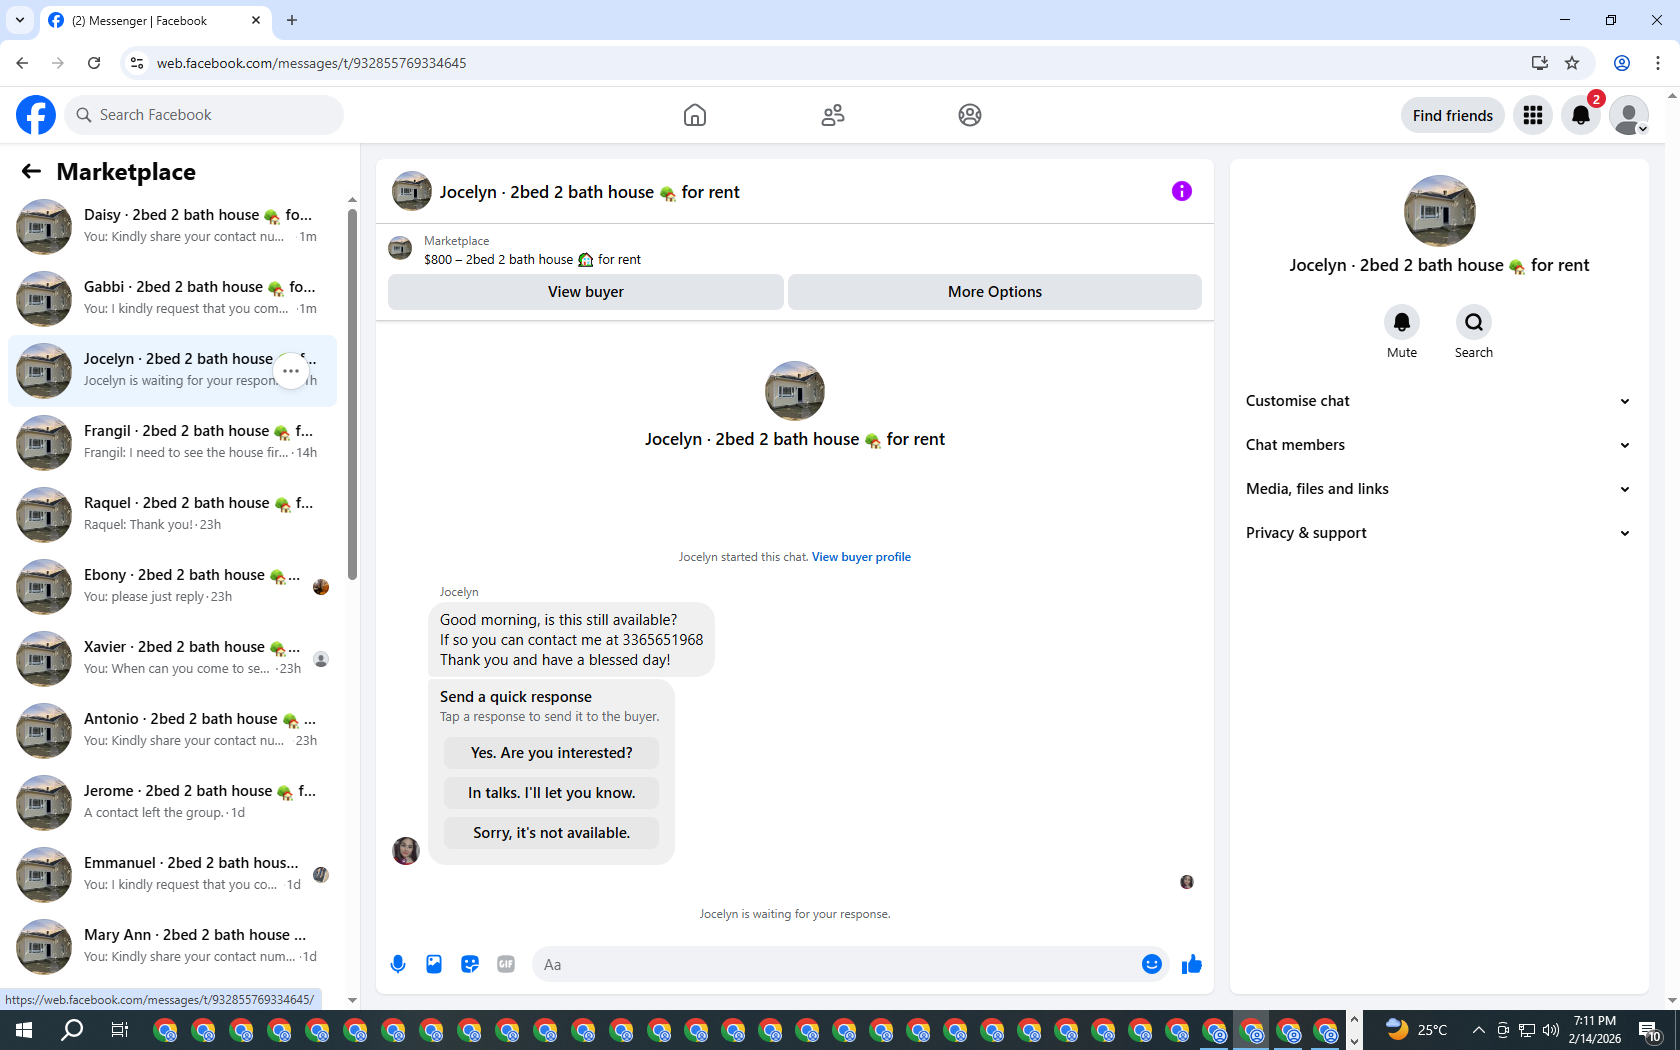Click the Aa message input field

[x=835, y=964]
